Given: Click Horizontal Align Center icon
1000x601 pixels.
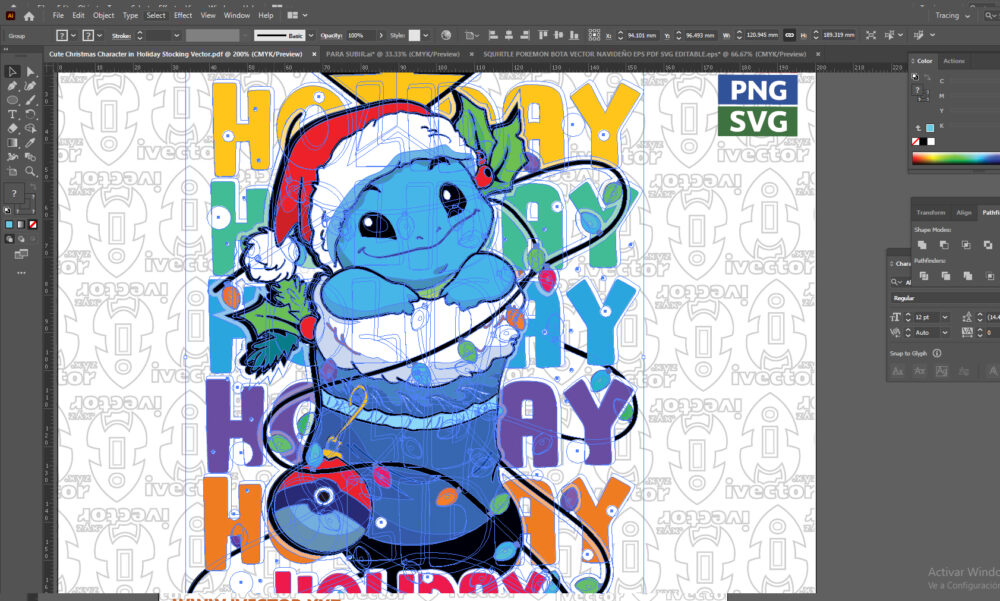Looking at the screenshot, I should (509, 35).
